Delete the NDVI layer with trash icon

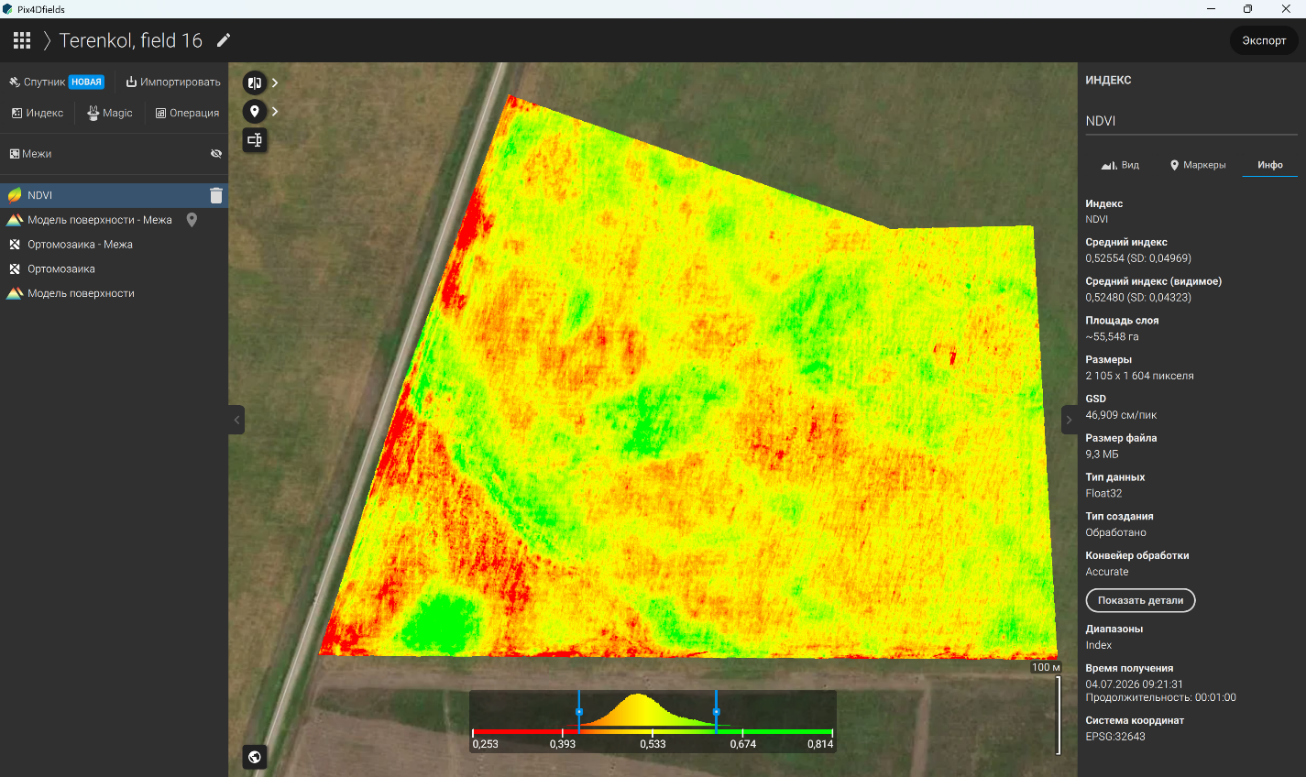click(216, 195)
